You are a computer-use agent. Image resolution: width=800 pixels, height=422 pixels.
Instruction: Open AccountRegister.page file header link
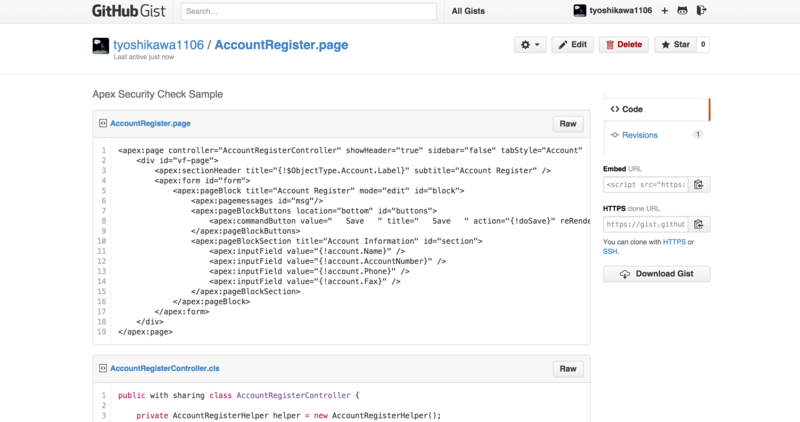pyautogui.click(x=151, y=123)
